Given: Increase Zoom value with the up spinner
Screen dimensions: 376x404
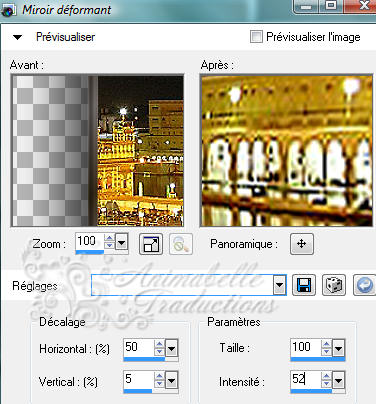Looking at the screenshot, I should [x=109, y=238].
